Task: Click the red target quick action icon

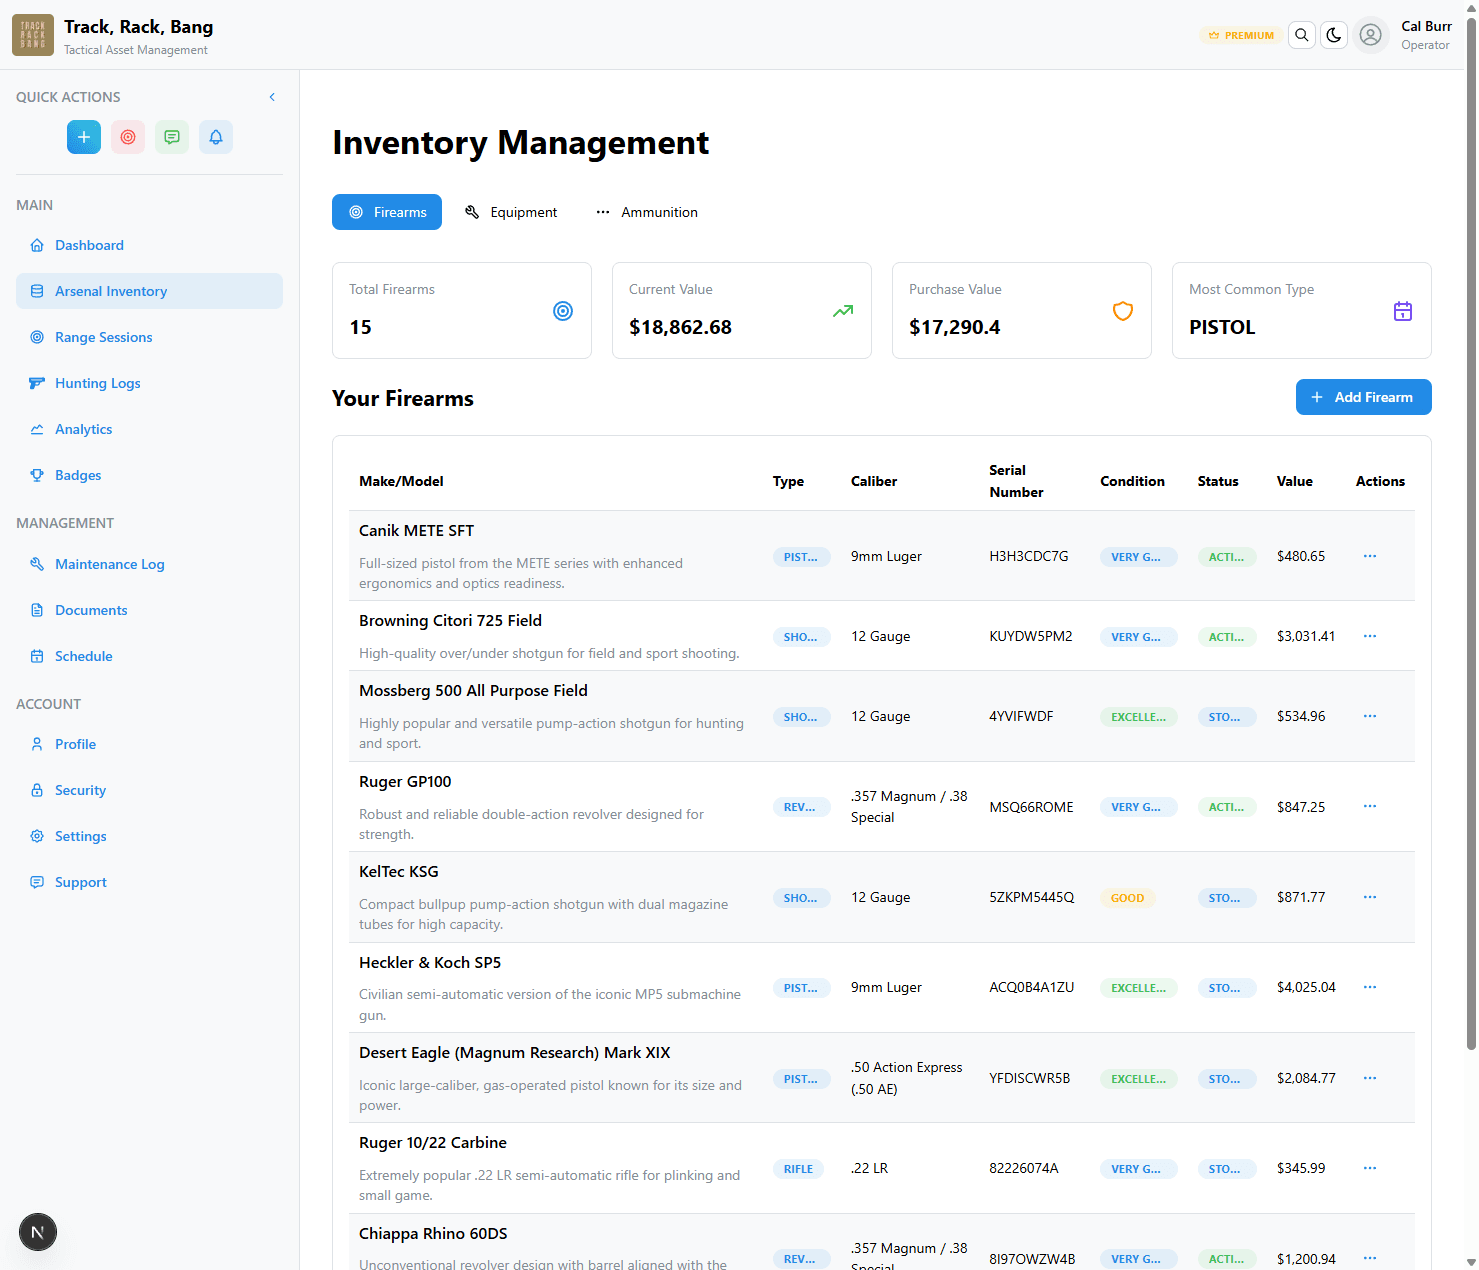Action: (x=128, y=137)
